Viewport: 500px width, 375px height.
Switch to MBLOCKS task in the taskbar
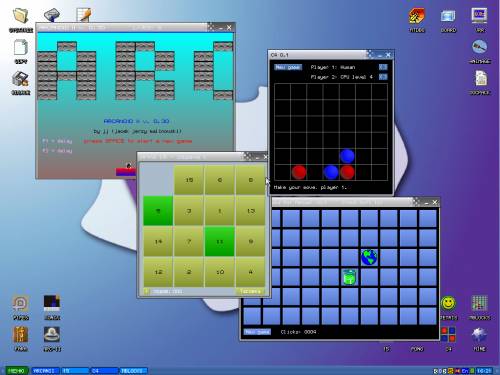pyautogui.click(x=133, y=371)
